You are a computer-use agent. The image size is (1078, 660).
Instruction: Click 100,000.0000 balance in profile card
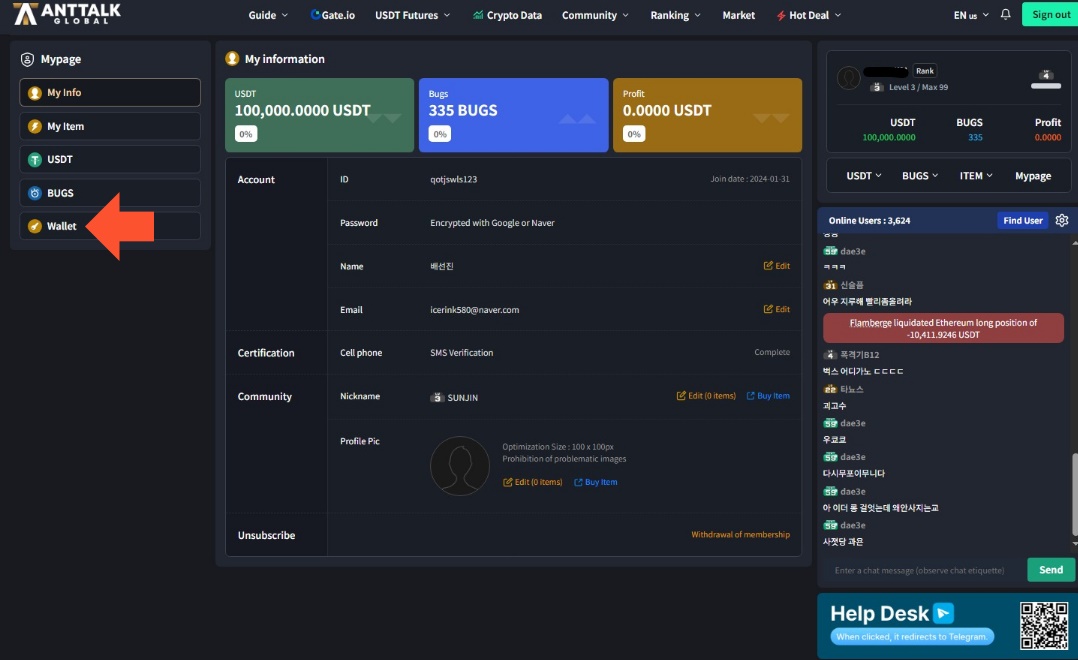click(x=889, y=138)
